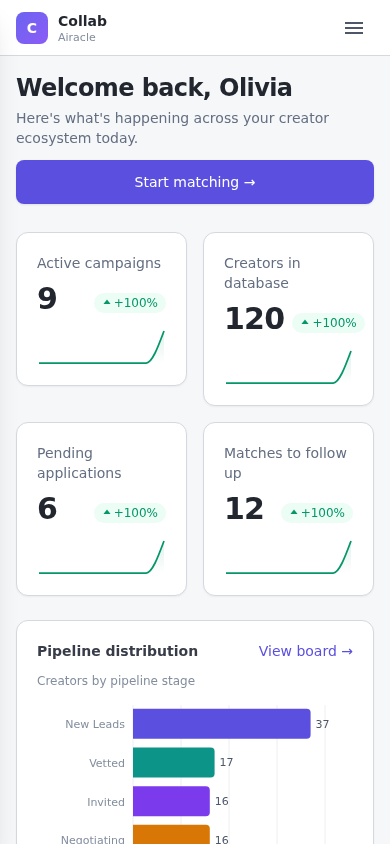Click the +100% badge next to 12
The width and height of the screenshot is (390, 844).
(317, 513)
